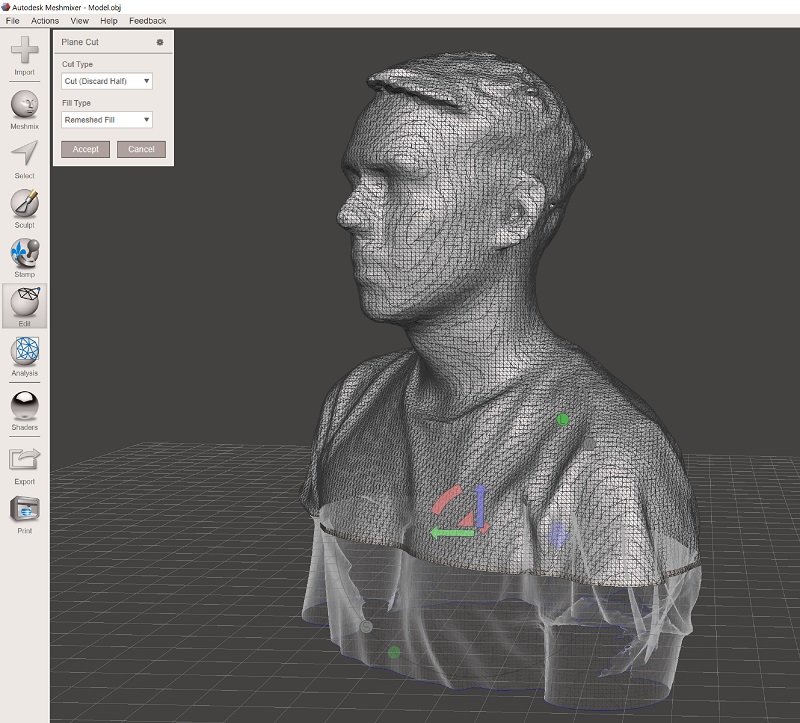
Task: Open the Feedback menu
Action: pyautogui.click(x=147, y=21)
